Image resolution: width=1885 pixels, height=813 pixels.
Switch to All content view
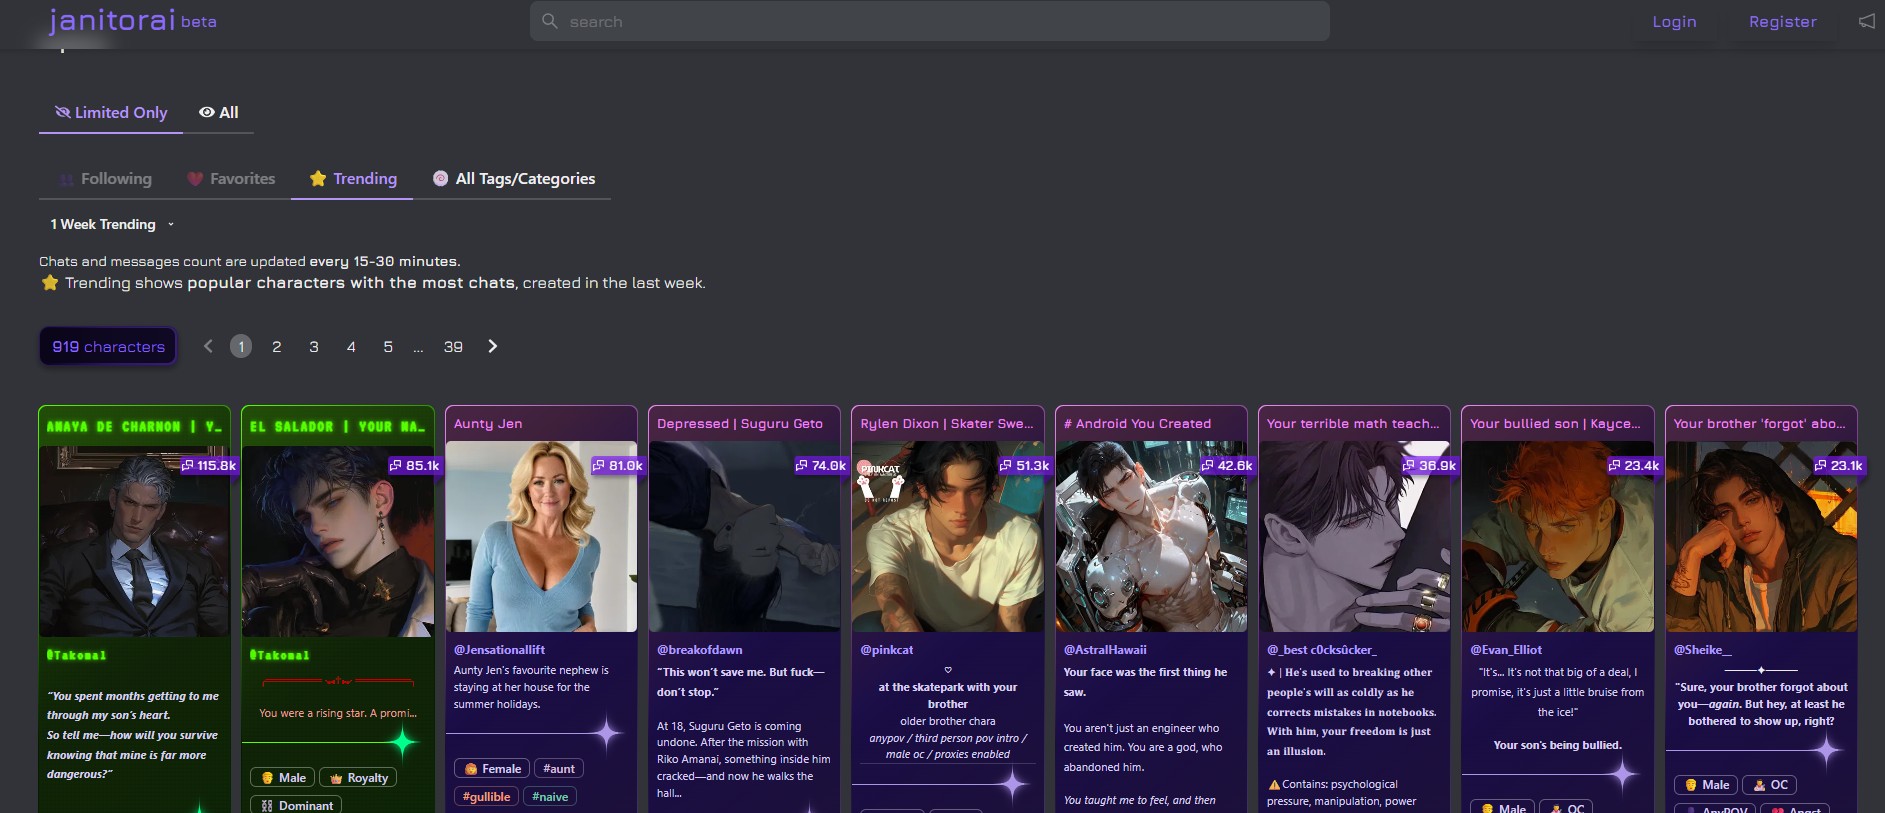[x=218, y=113]
